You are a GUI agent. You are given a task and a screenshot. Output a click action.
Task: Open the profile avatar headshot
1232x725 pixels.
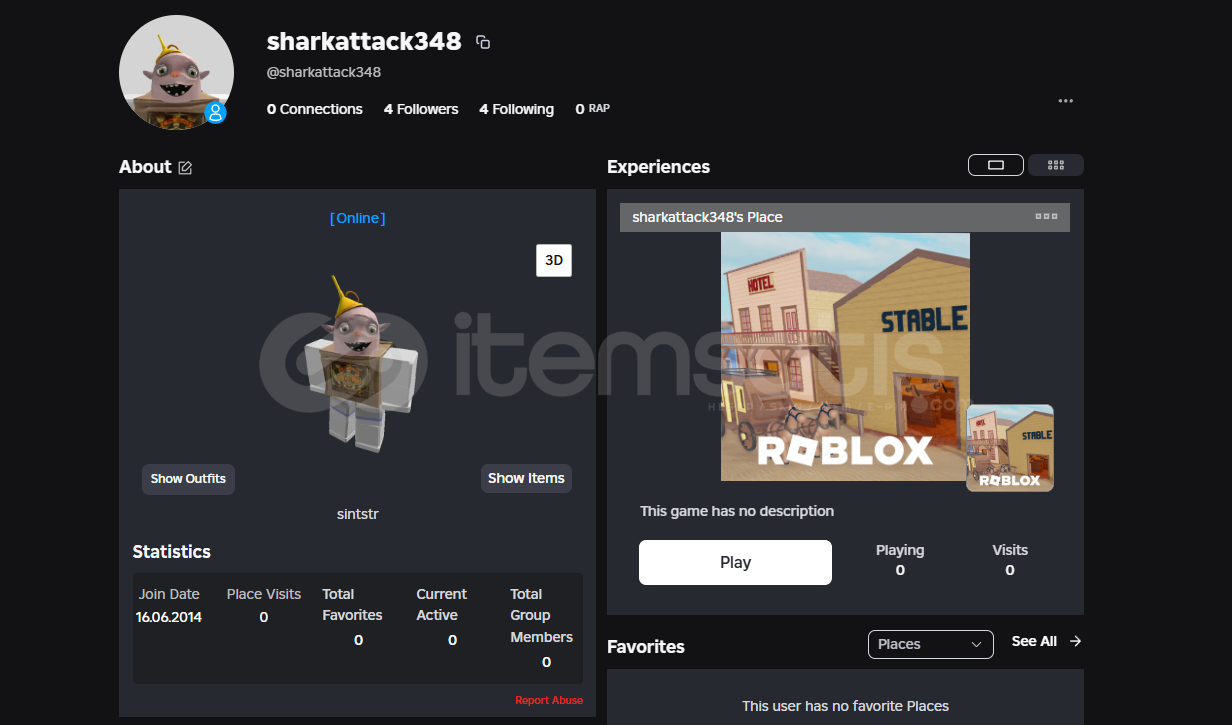click(x=176, y=72)
